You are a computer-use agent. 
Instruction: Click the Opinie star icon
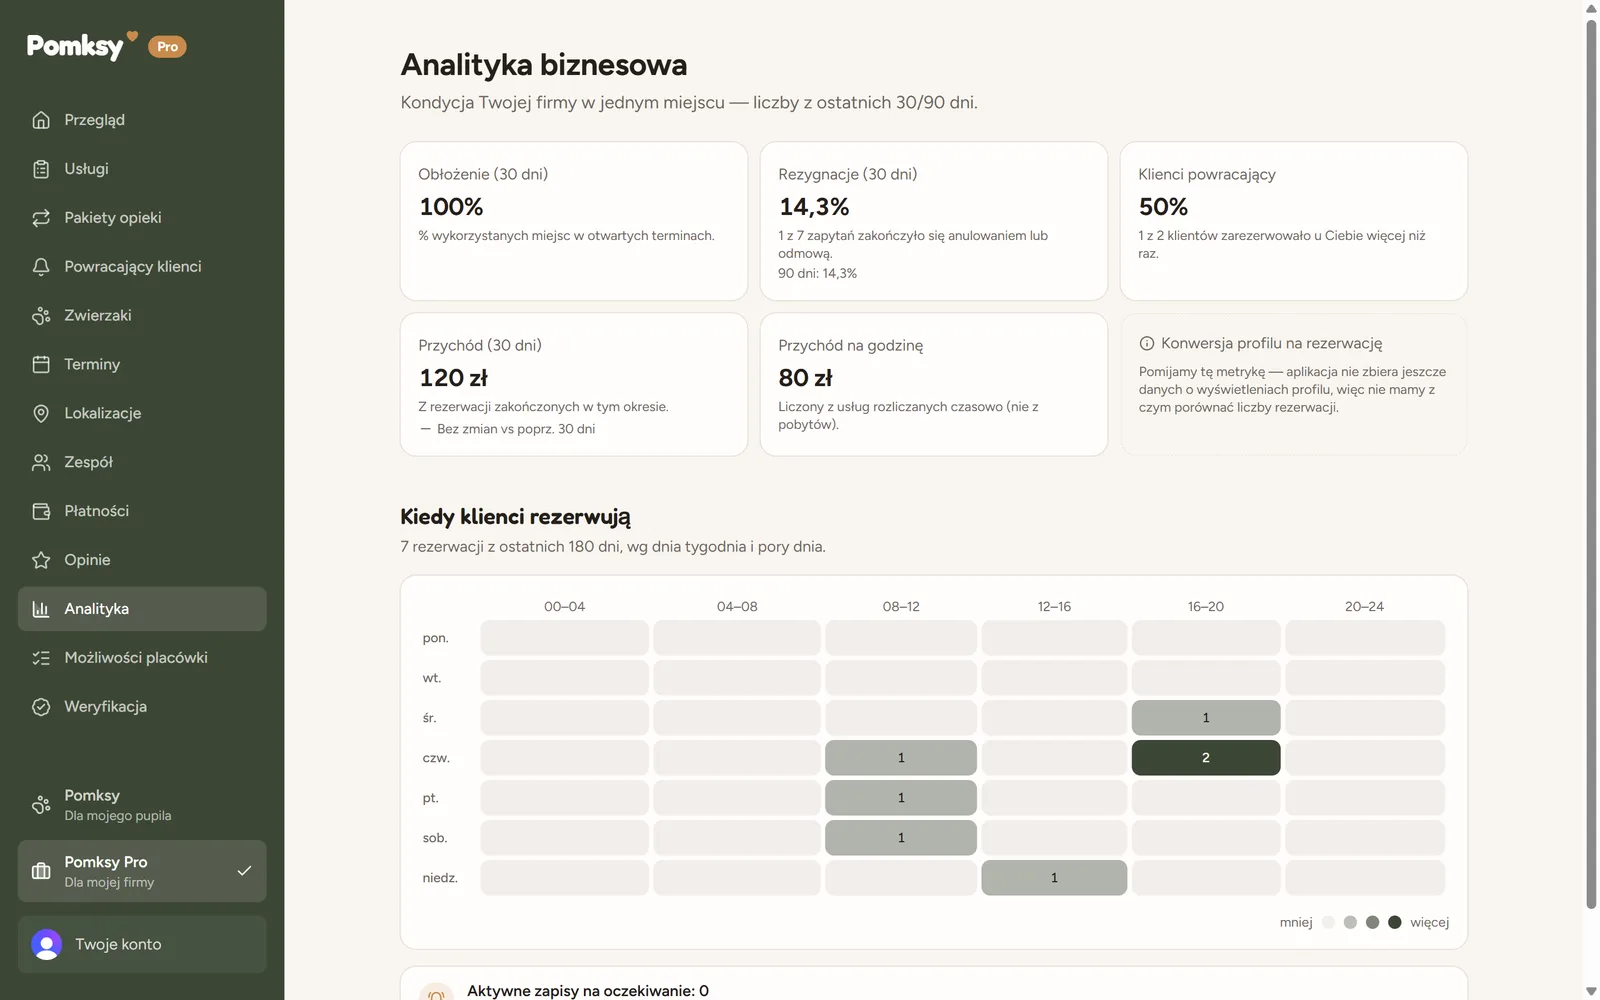pyautogui.click(x=41, y=560)
